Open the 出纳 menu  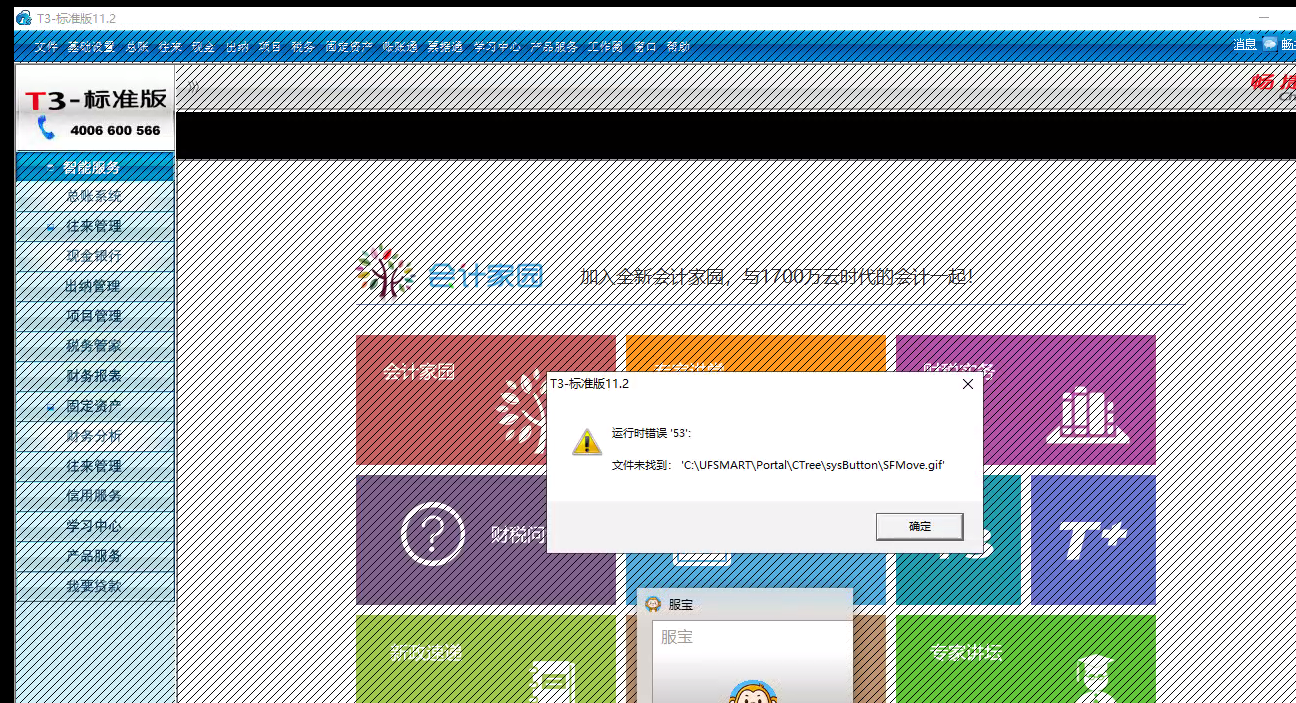click(237, 47)
